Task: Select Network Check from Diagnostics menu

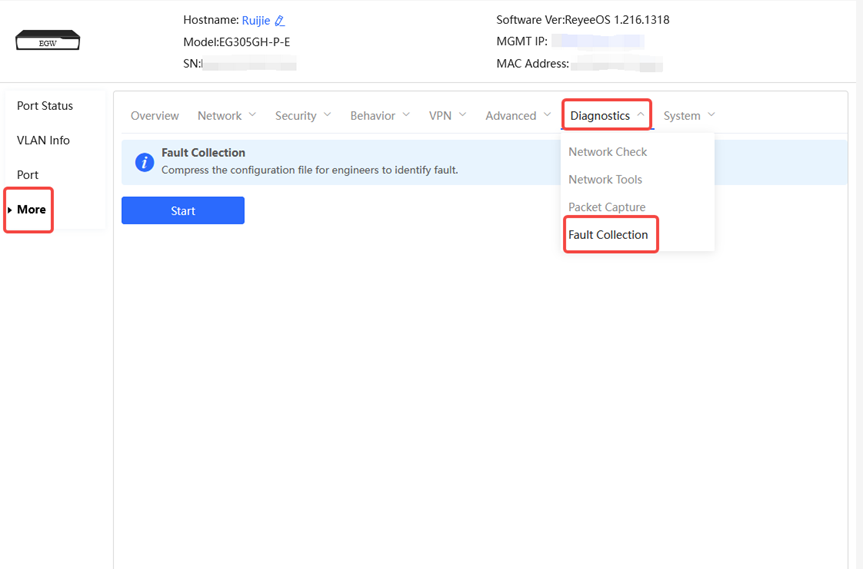Action: tap(608, 152)
